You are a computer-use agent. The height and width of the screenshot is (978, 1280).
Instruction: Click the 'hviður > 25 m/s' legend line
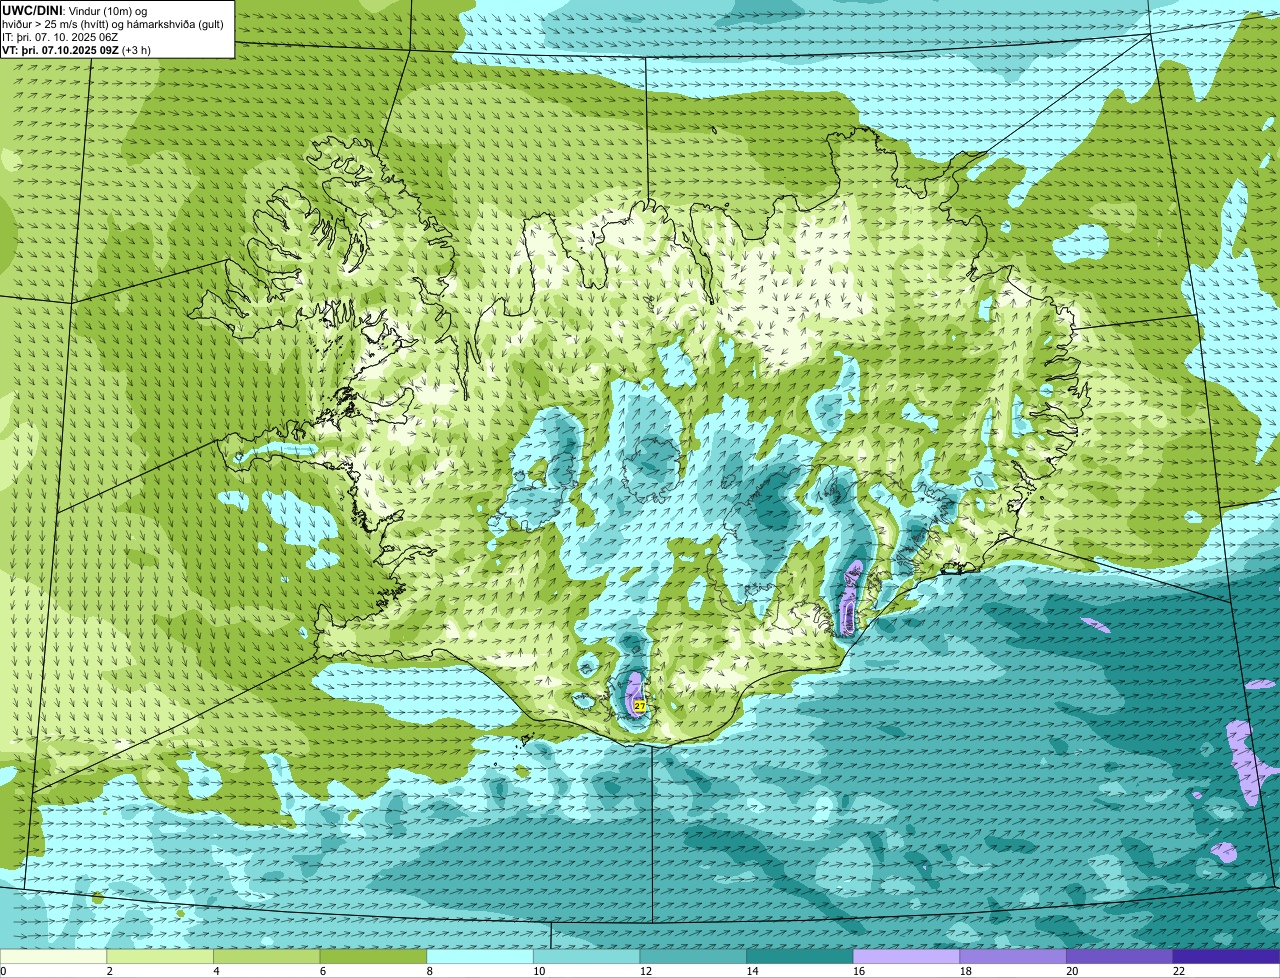[x=113, y=24]
